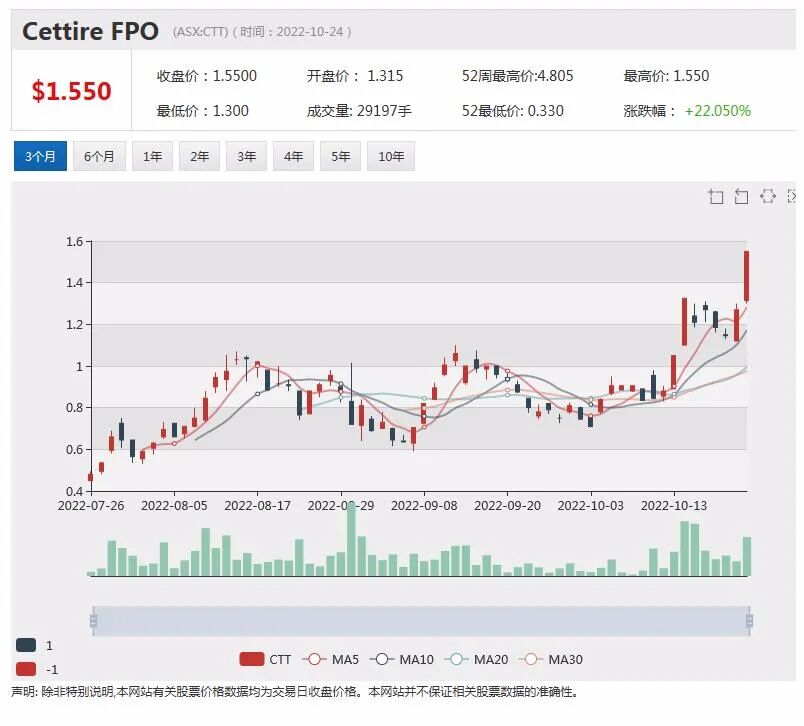The height and width of the screenshot is (726, 804).
Task: Click the latest tall red candlestick
Action: click(747, 276)
